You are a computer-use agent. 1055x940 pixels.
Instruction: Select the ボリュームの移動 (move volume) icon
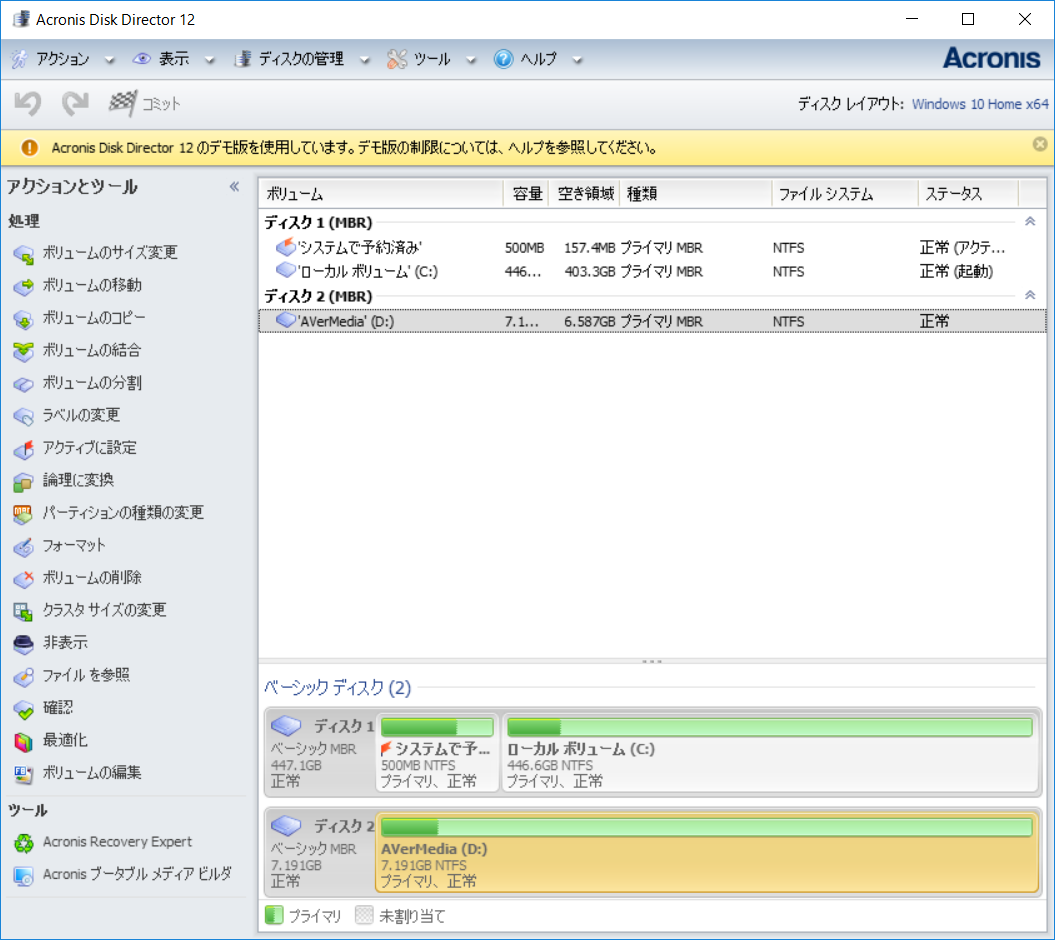[24, 286]
